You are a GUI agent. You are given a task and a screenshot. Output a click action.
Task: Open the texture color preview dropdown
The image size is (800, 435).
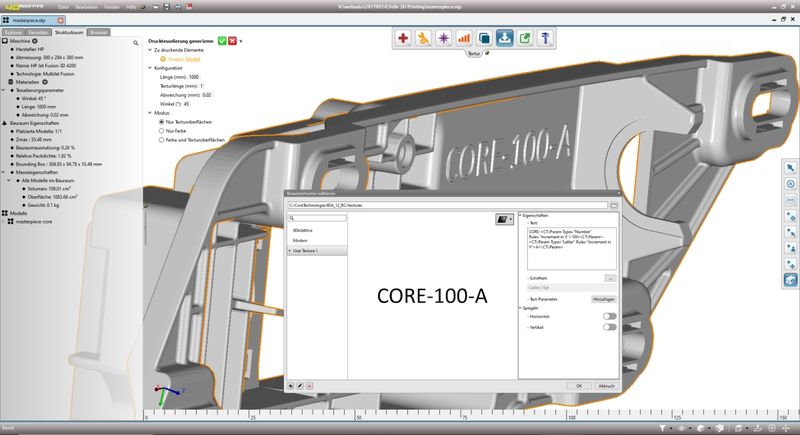pyautogui.click(x=505, y=217)
